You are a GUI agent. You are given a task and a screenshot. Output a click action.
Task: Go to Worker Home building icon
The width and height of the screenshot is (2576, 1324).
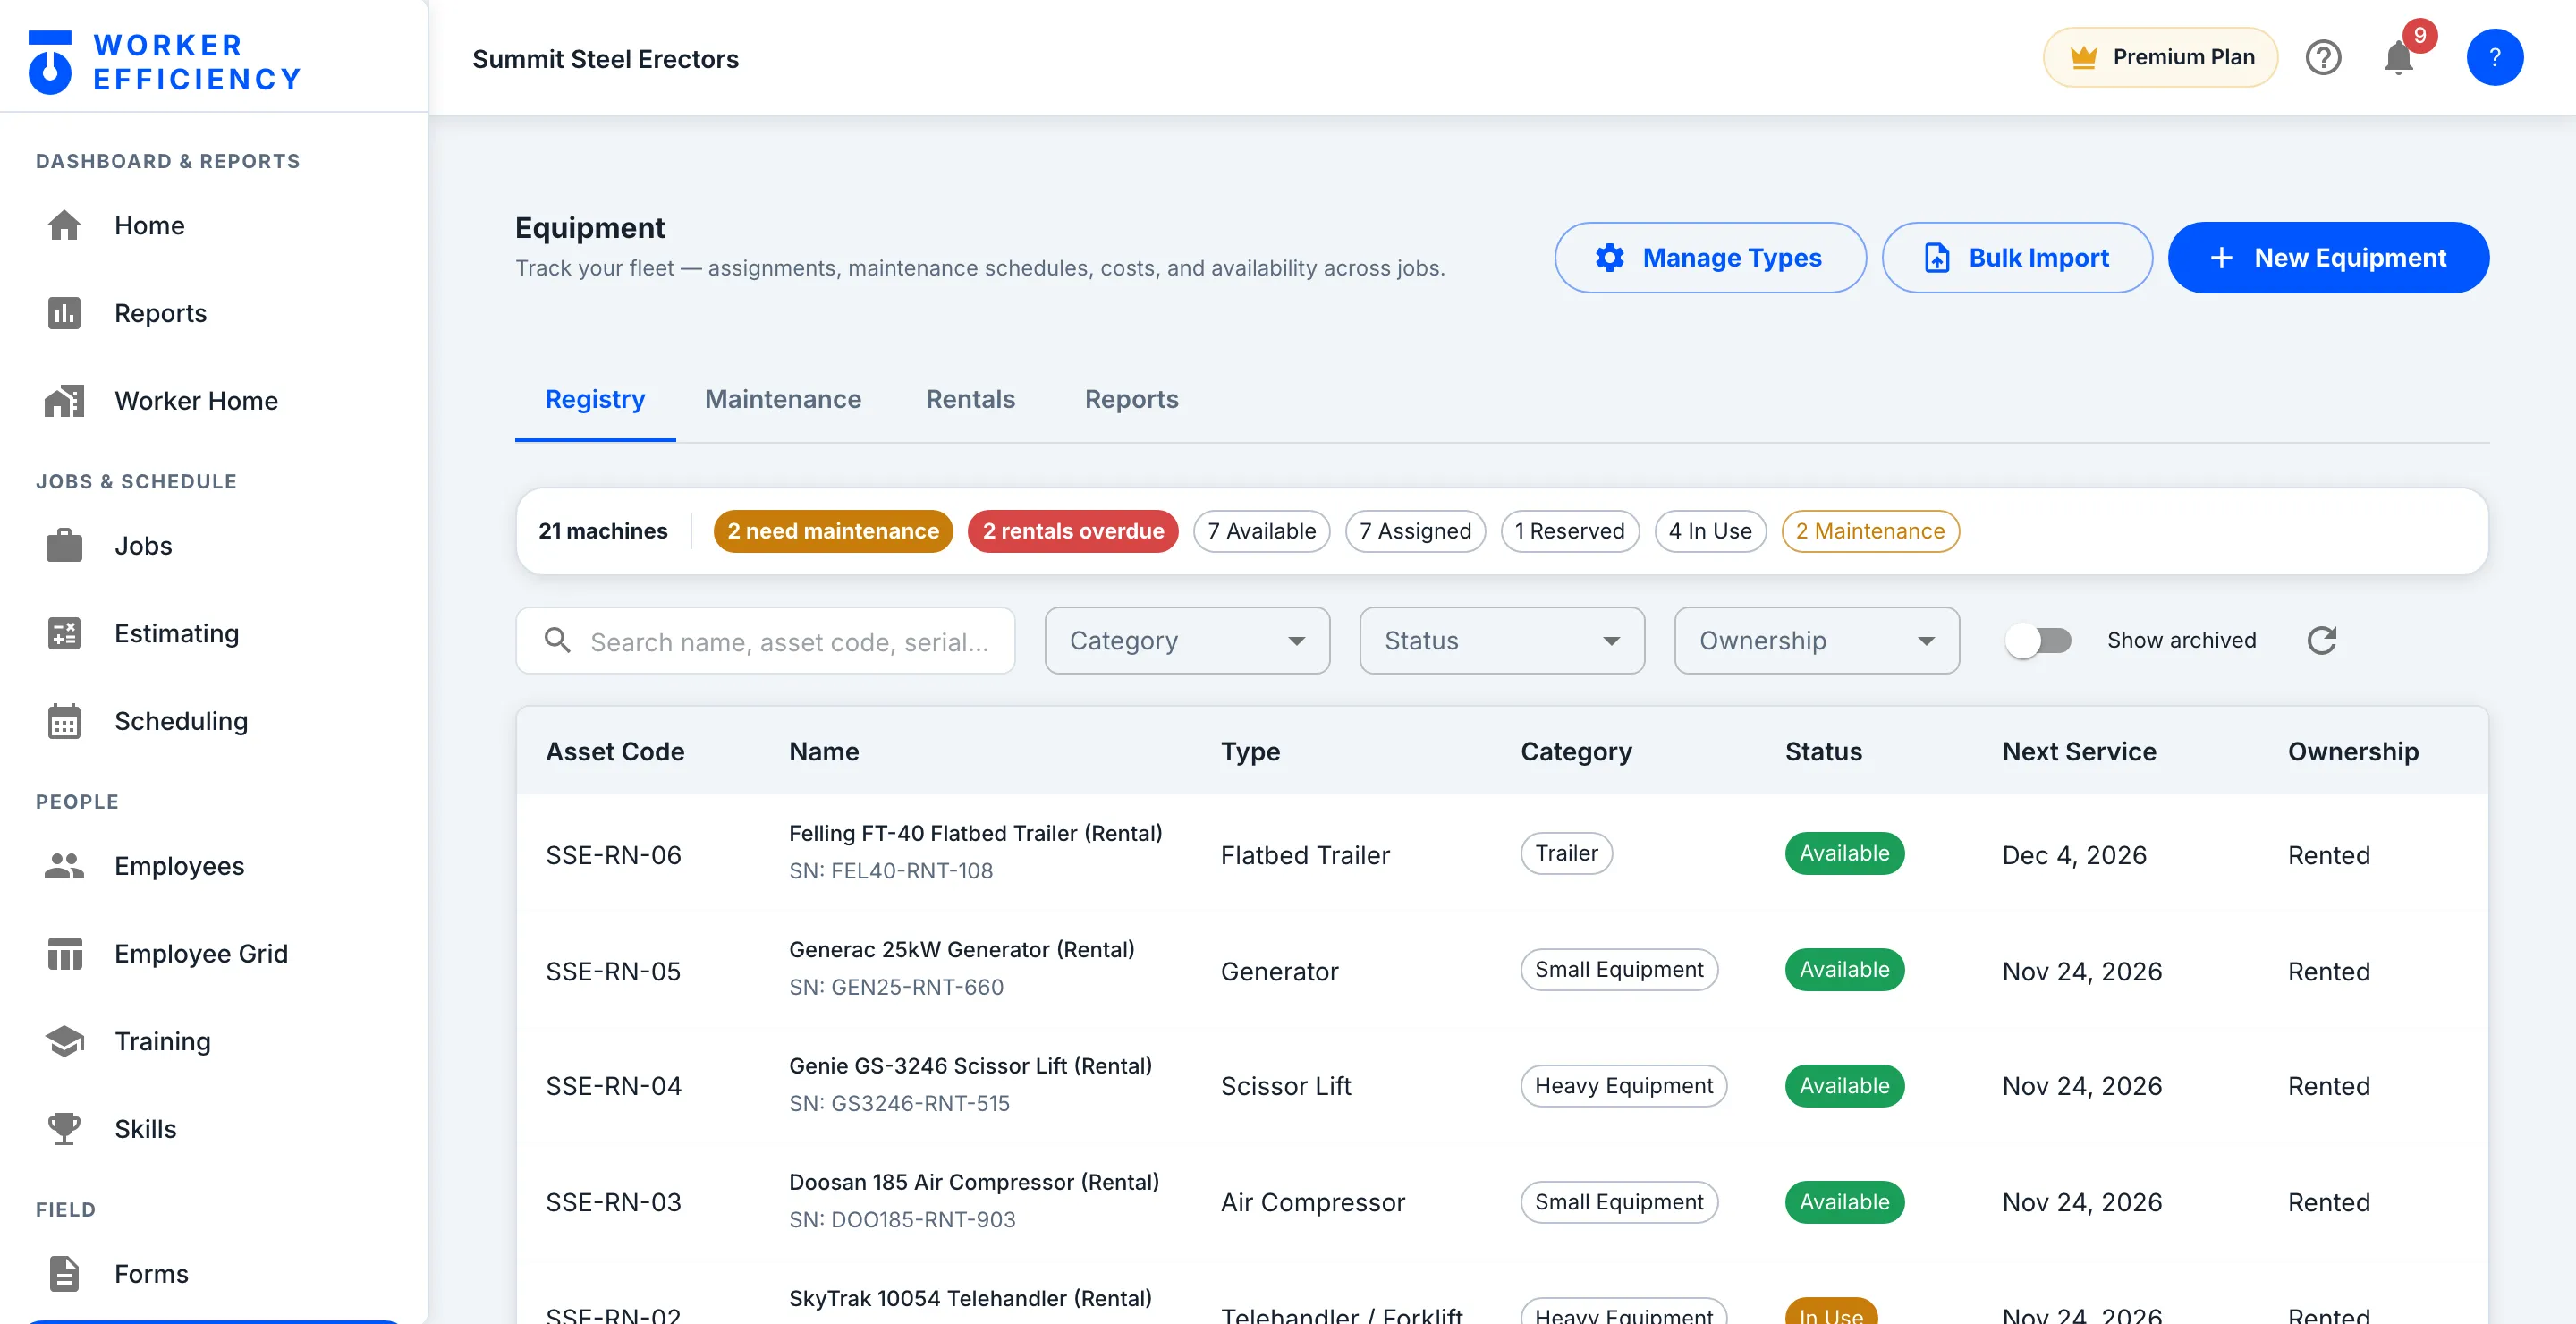tap(64, 401)
